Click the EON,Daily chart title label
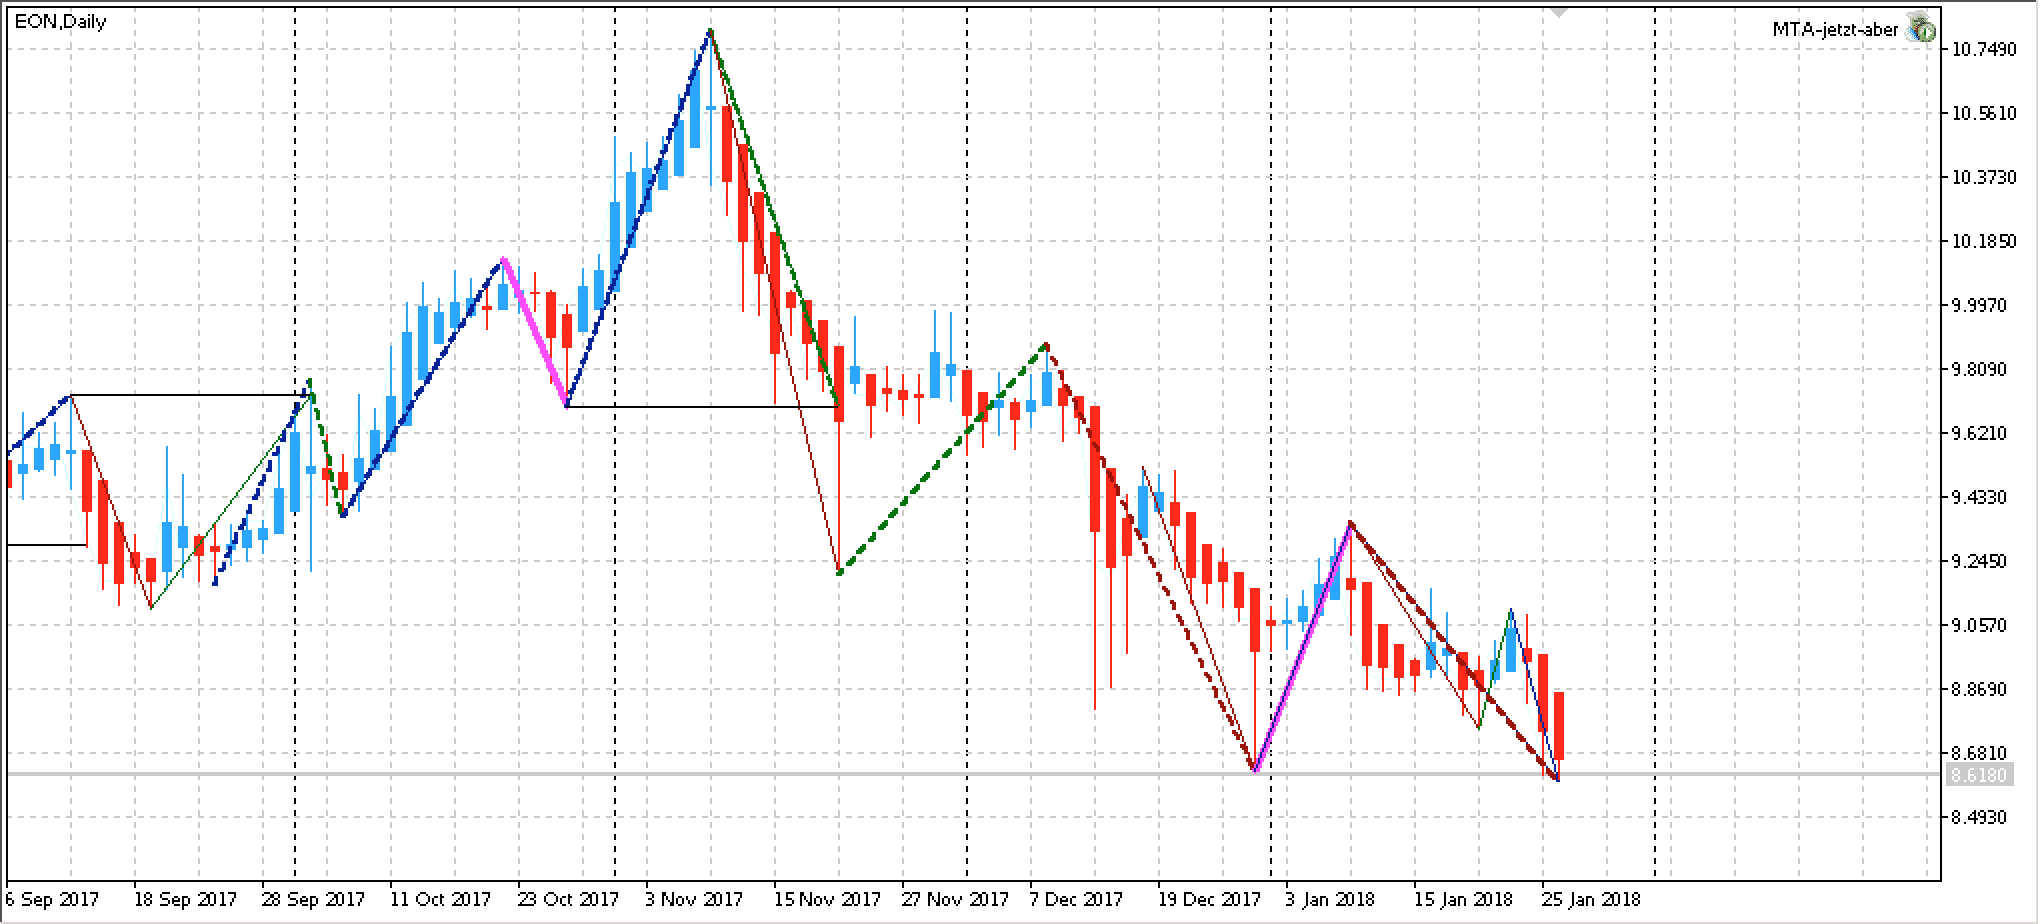This screenshot has width=2040, height=924. click(x=60, y=22)
